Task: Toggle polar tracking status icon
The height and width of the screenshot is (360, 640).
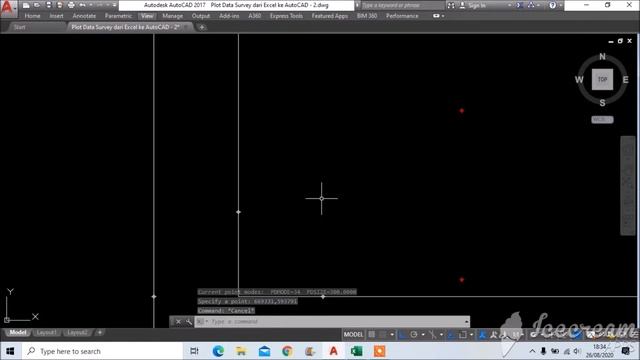Action: click(414, 335)
